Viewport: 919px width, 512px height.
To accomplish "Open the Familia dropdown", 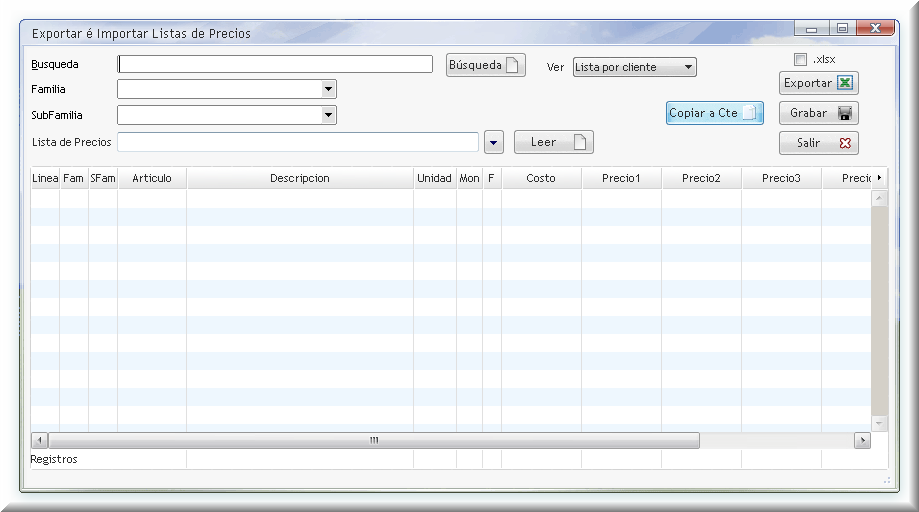I will [x=328, y=89].
